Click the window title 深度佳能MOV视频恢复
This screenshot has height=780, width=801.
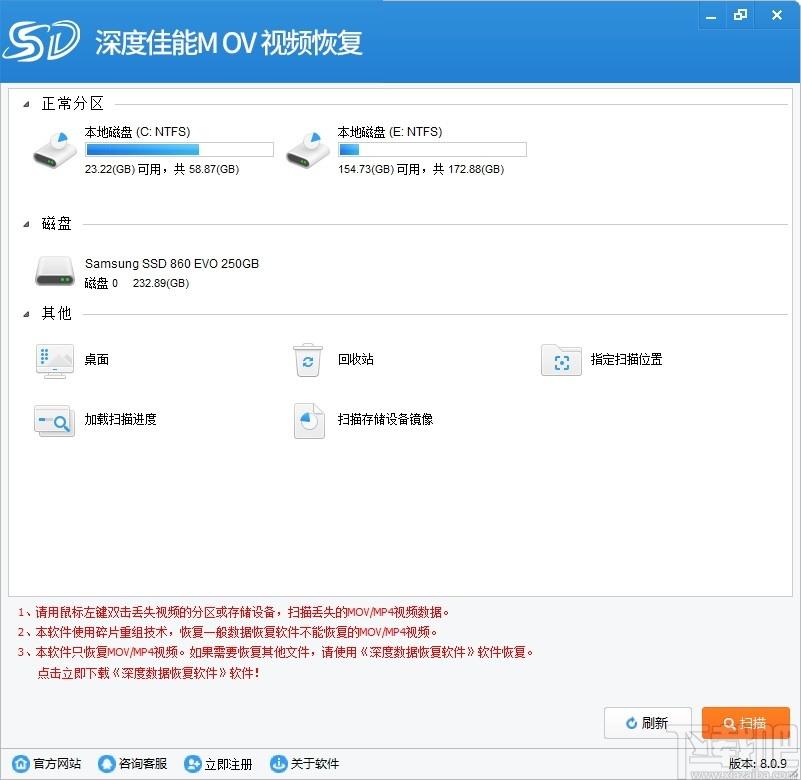point(229,42)
